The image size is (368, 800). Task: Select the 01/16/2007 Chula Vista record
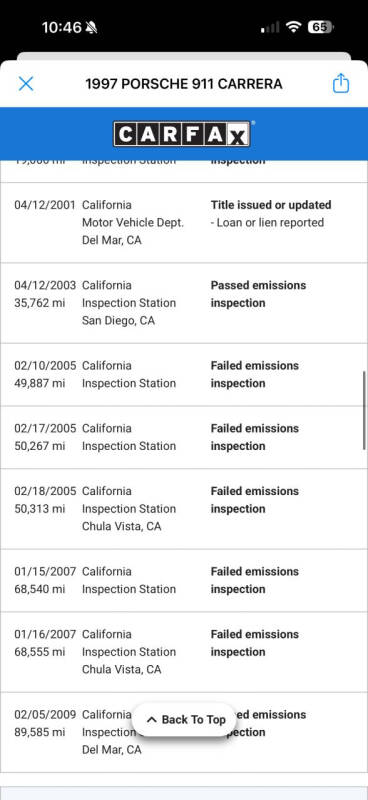point(184,652)
